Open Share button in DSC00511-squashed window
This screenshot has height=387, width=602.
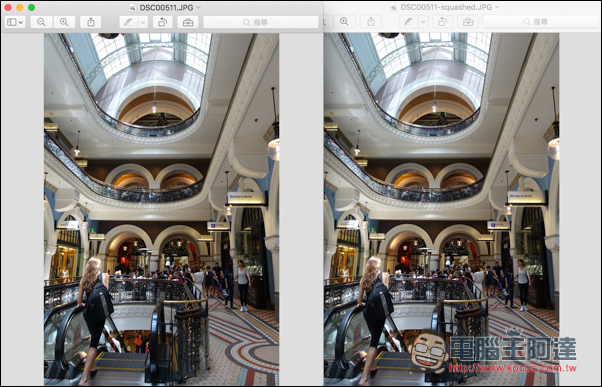pos(371,22)
